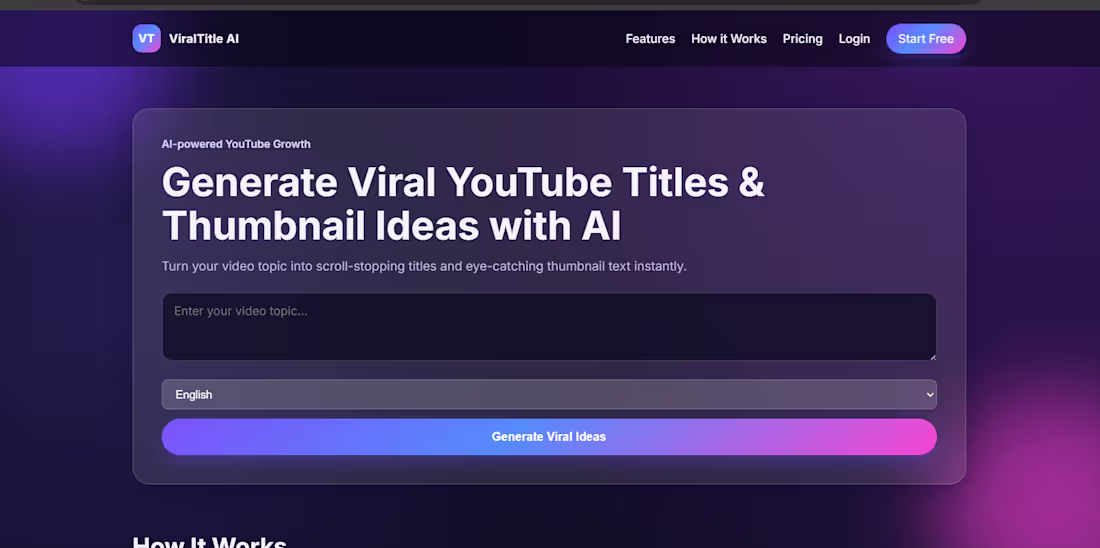The image size is (1100, 548).
Task: Click Generate Viral Ideas button
Action: coord(549,436)
